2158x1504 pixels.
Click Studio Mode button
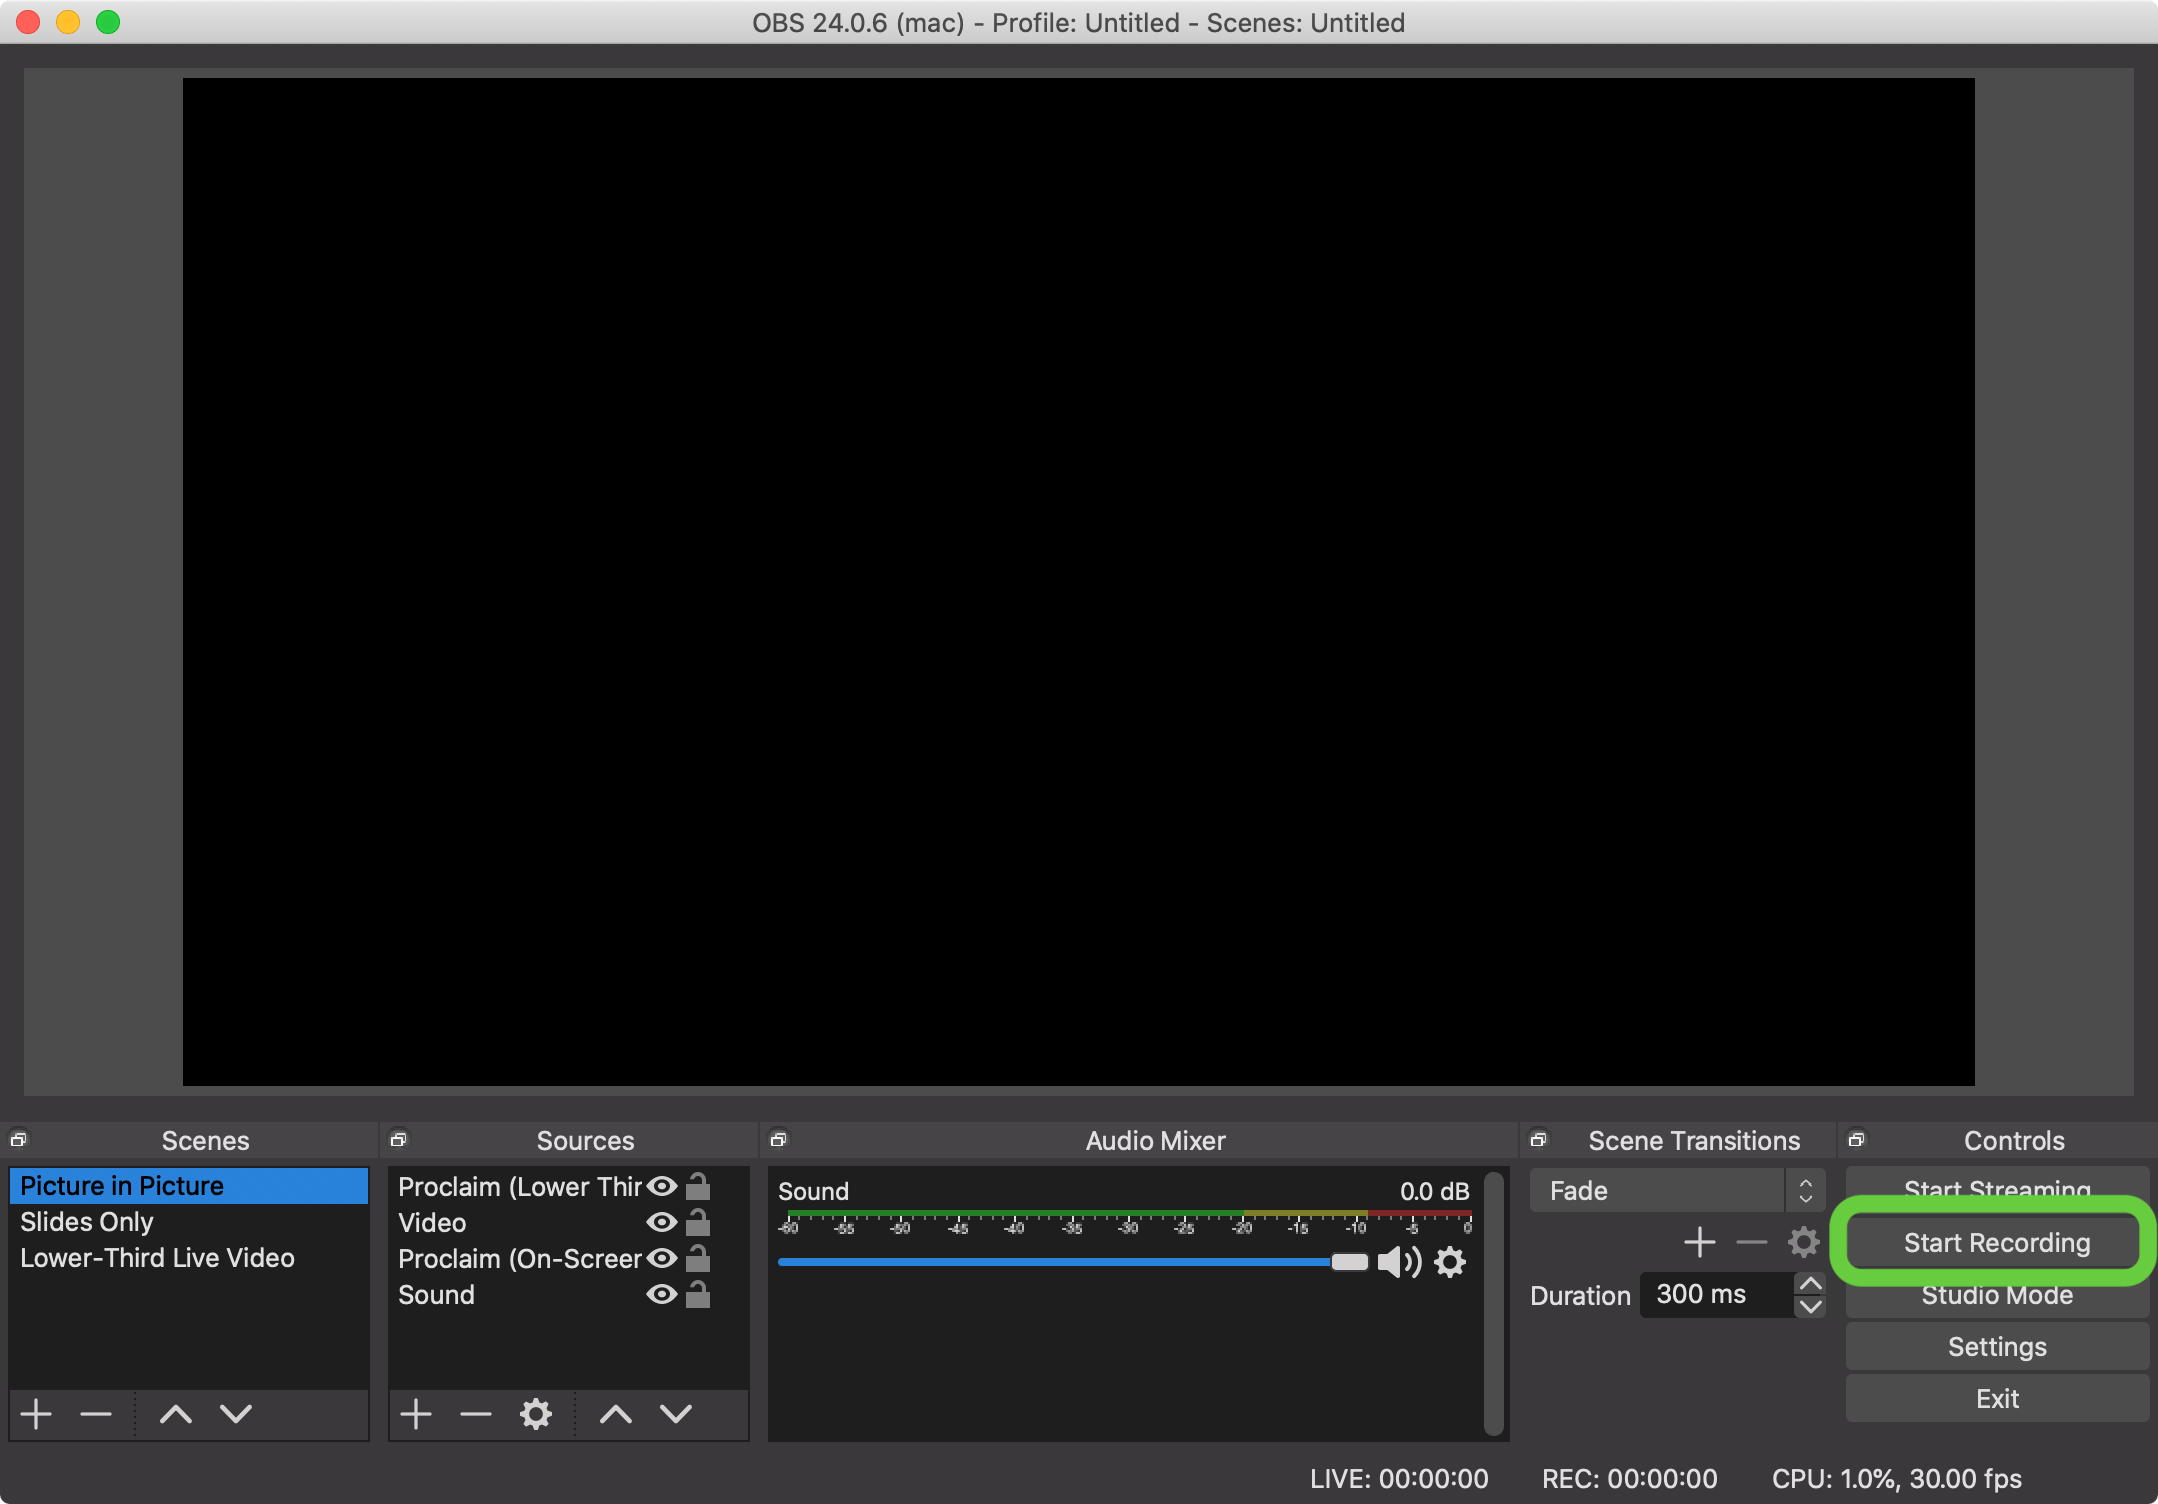click(1997, 1292)
